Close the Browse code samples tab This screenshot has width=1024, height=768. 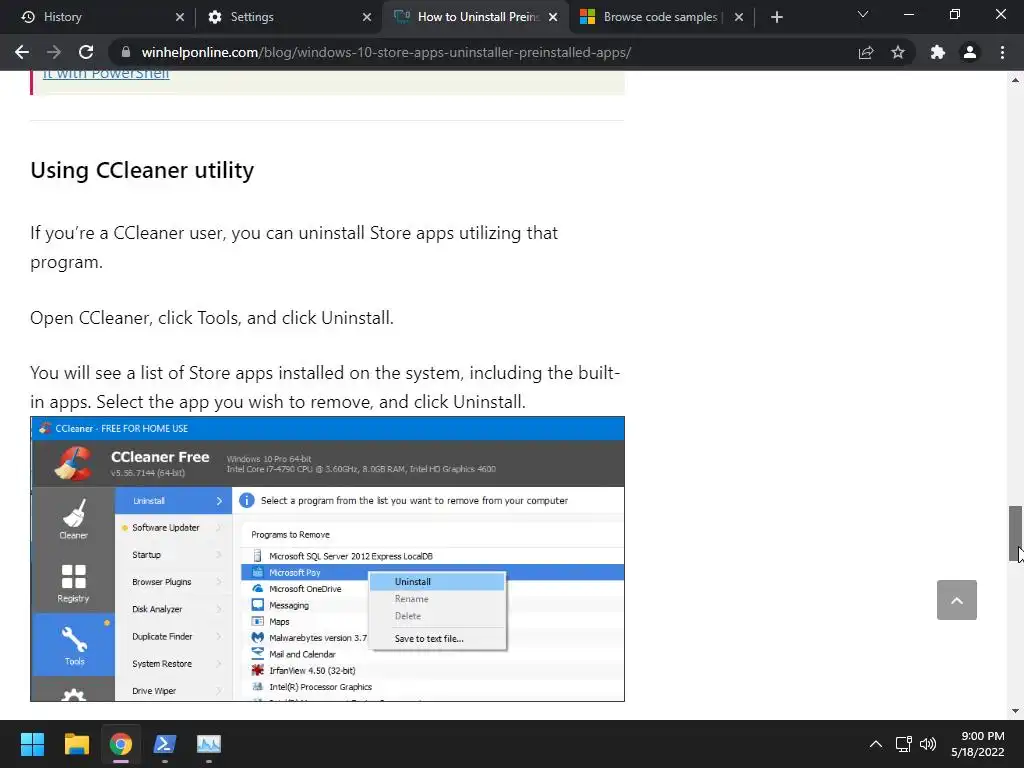click(x=739, y=17)
